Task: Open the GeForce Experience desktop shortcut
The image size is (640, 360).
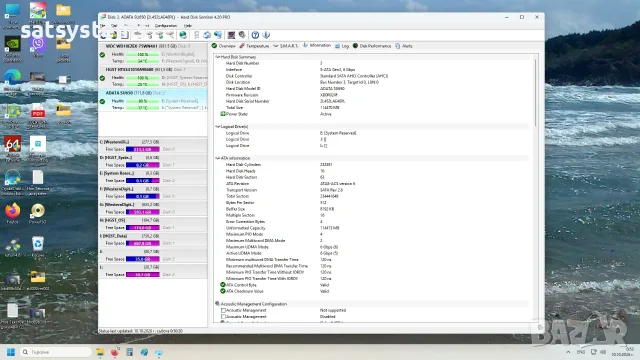Action: [x=13, y=49]
